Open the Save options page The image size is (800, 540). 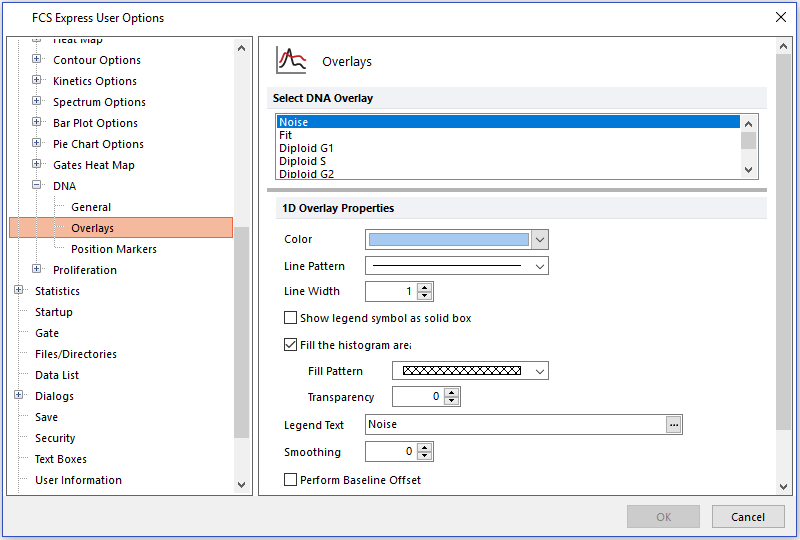click(46, 417)
